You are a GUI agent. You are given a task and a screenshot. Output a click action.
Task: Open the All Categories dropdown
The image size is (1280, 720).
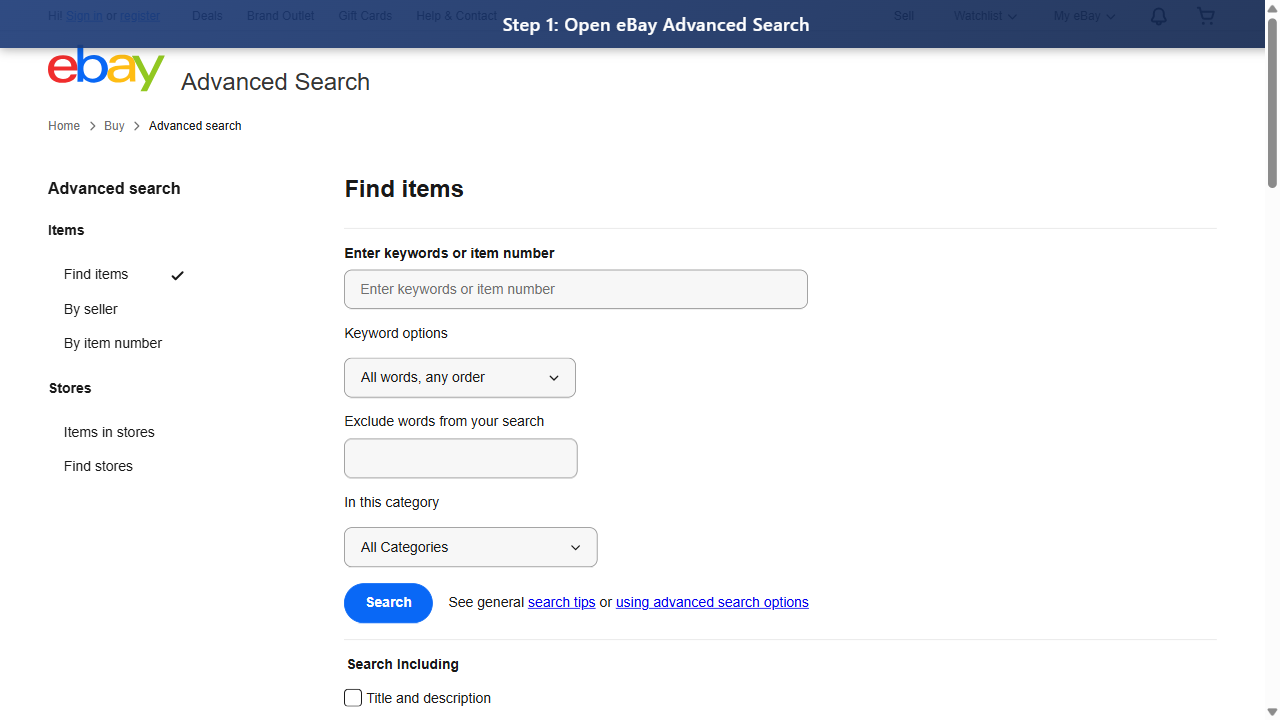[470, 547]
